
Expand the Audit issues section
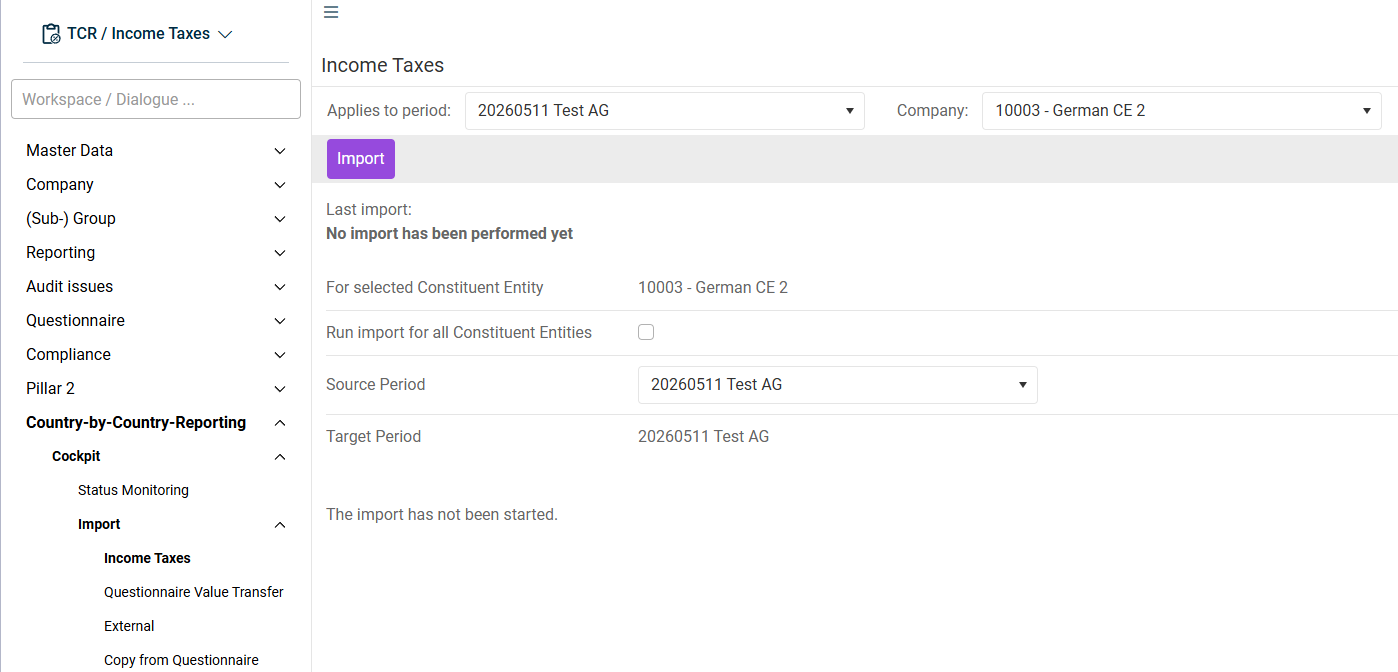coord(156,287)
